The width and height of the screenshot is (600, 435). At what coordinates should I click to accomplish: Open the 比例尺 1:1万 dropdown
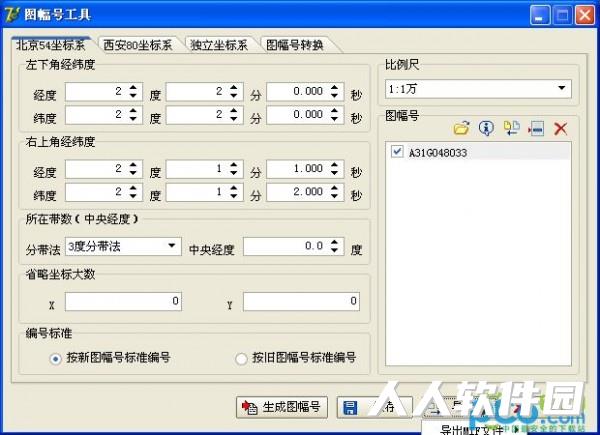coord(561,88)
